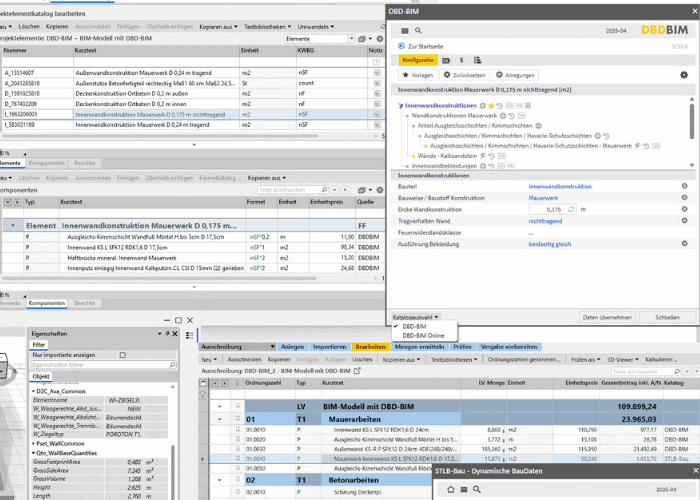Open the Umwandeln dropdown
700x500 pixels.
pyautogui.click(x=316, y=27)
